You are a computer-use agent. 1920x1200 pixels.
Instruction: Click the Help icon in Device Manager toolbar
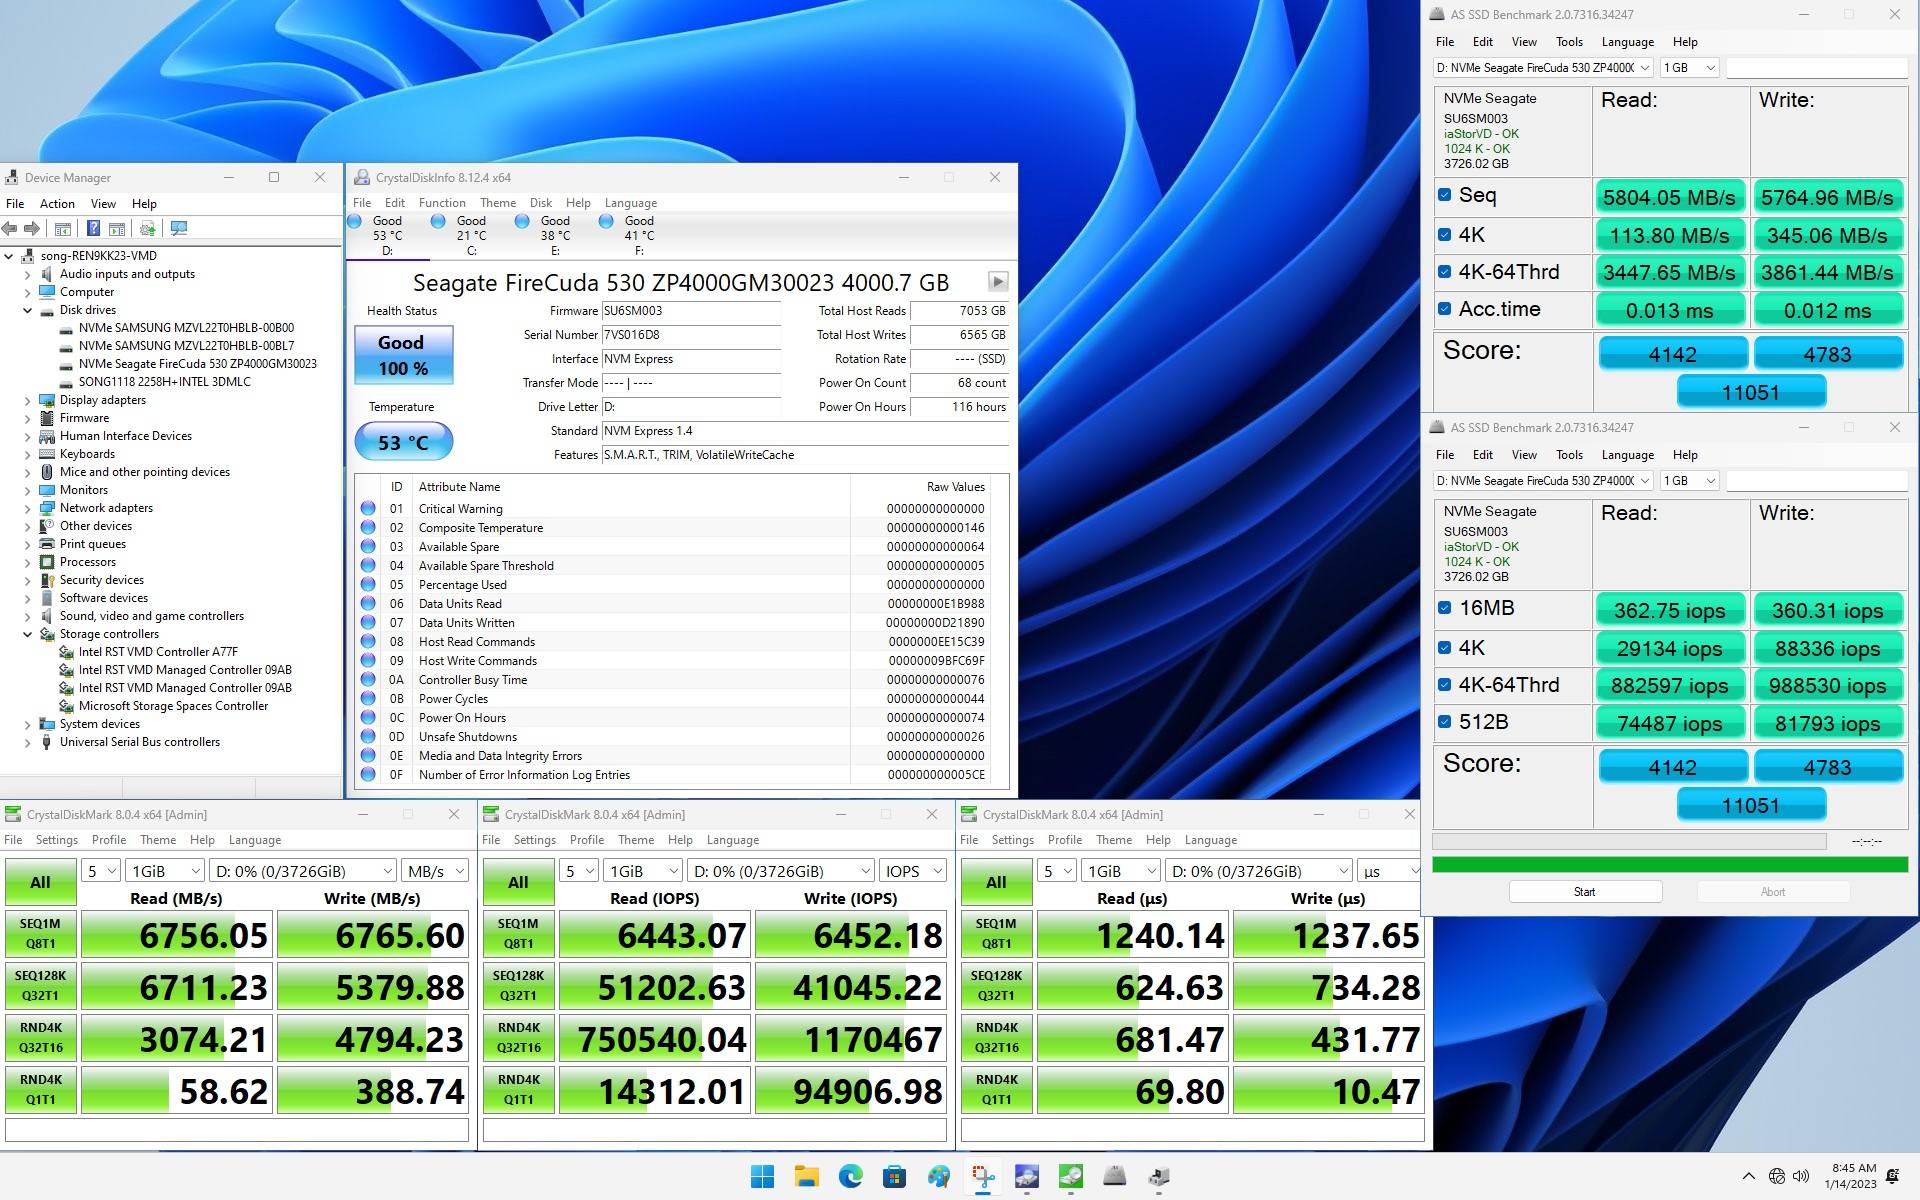click(93, 228)
